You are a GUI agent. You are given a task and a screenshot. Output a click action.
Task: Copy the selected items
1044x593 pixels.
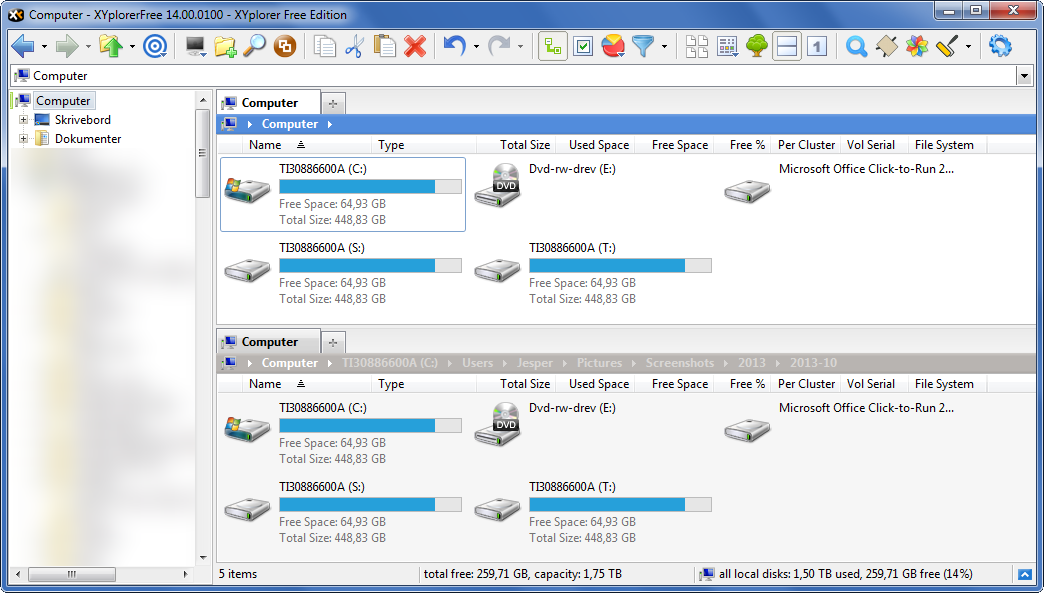click(324, 46)
